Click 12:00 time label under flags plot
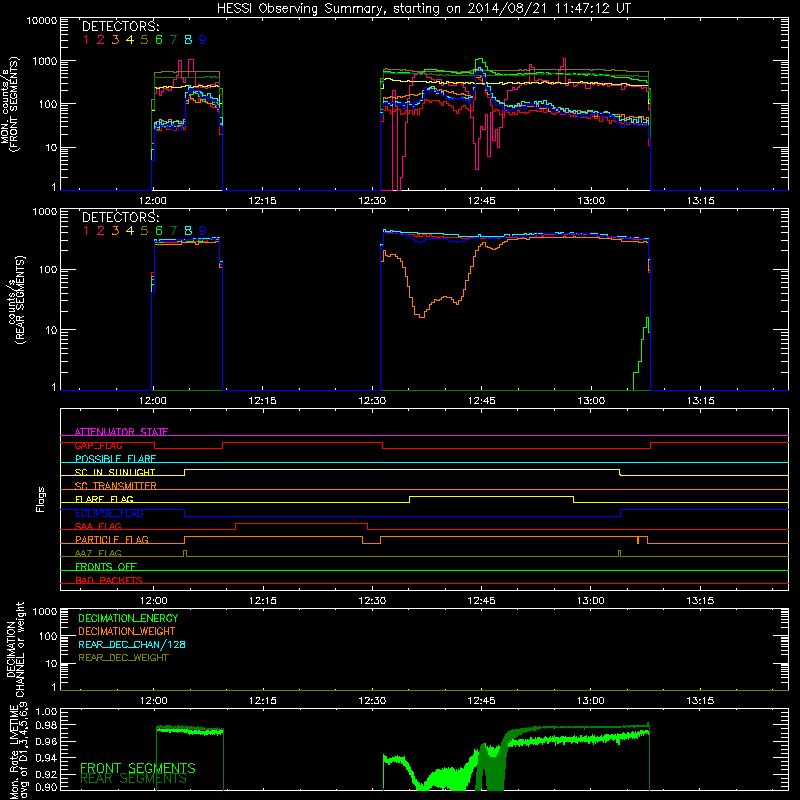800x800 pixels. click(154, 601)
